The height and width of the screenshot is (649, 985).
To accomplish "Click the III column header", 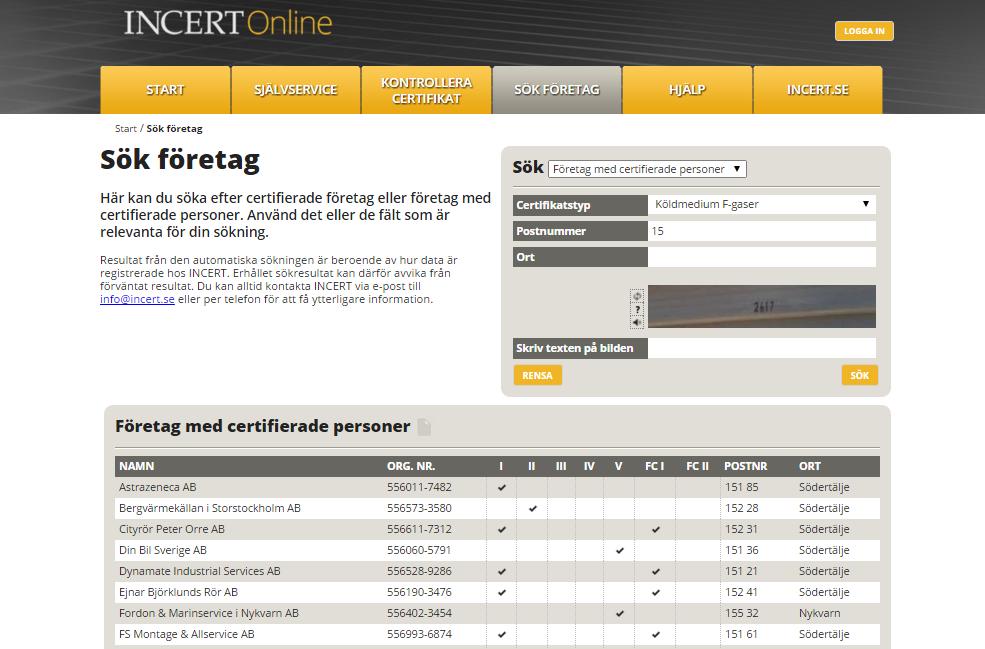I will (561, 466).
